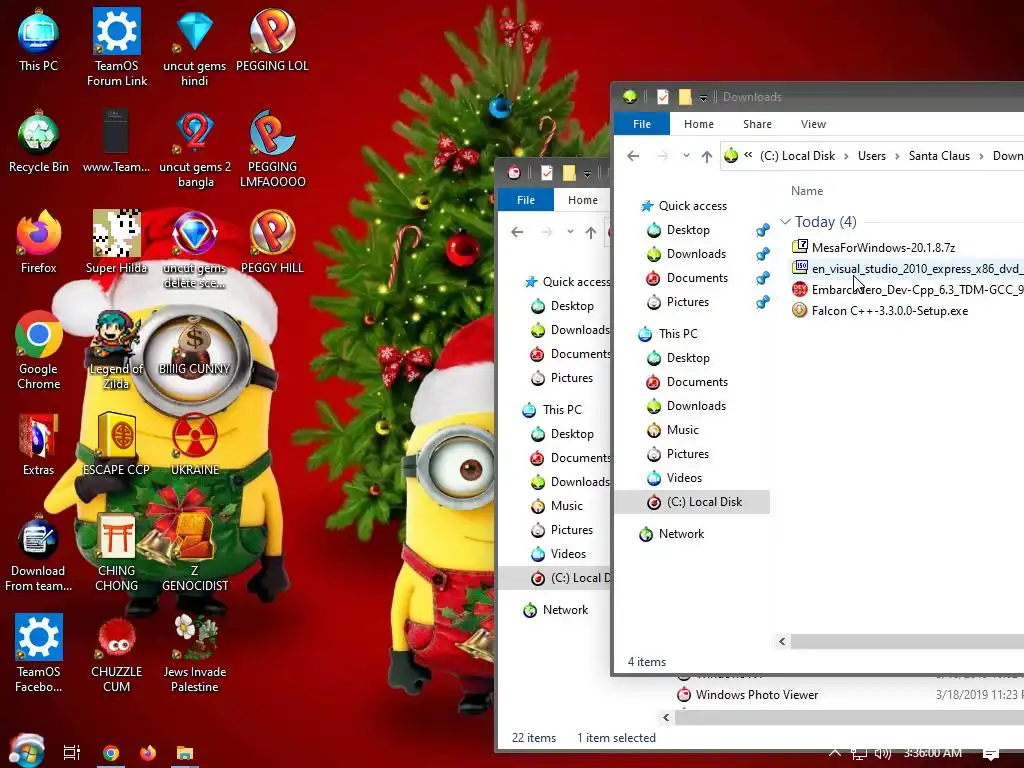Show hidden system tray icons chevron
The width and height of the screenshot is (1024, 768).
[x=835, y=753]
